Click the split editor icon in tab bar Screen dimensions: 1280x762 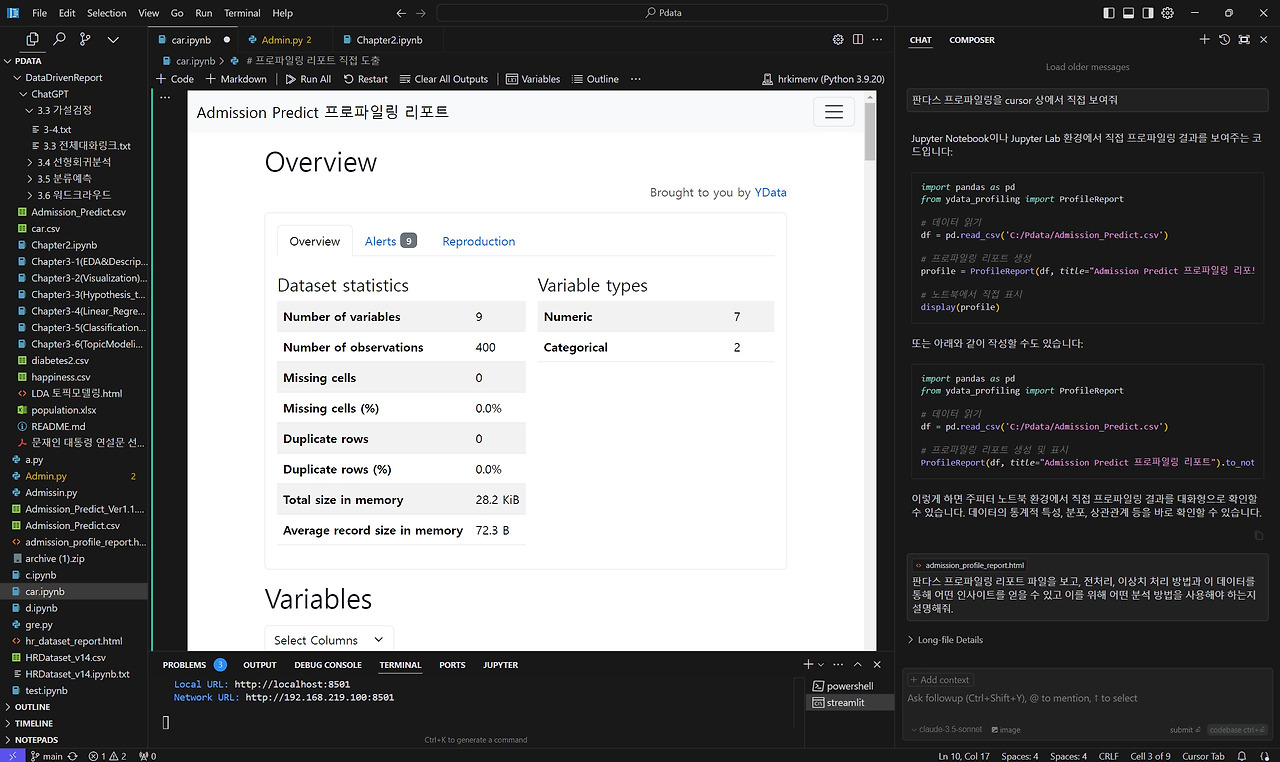coord(858,40)
